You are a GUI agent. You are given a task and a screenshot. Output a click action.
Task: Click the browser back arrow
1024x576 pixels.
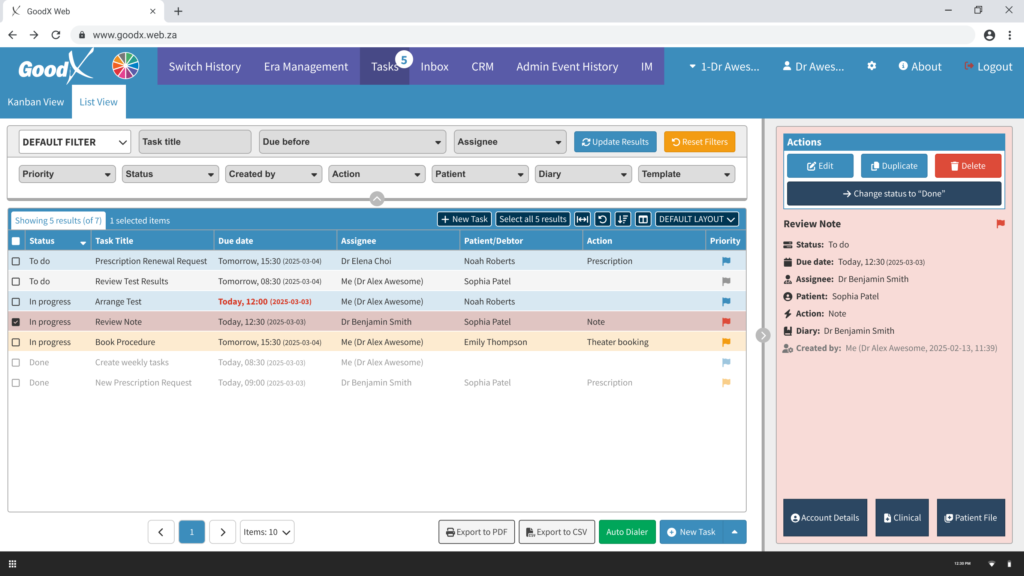point(12,35)
